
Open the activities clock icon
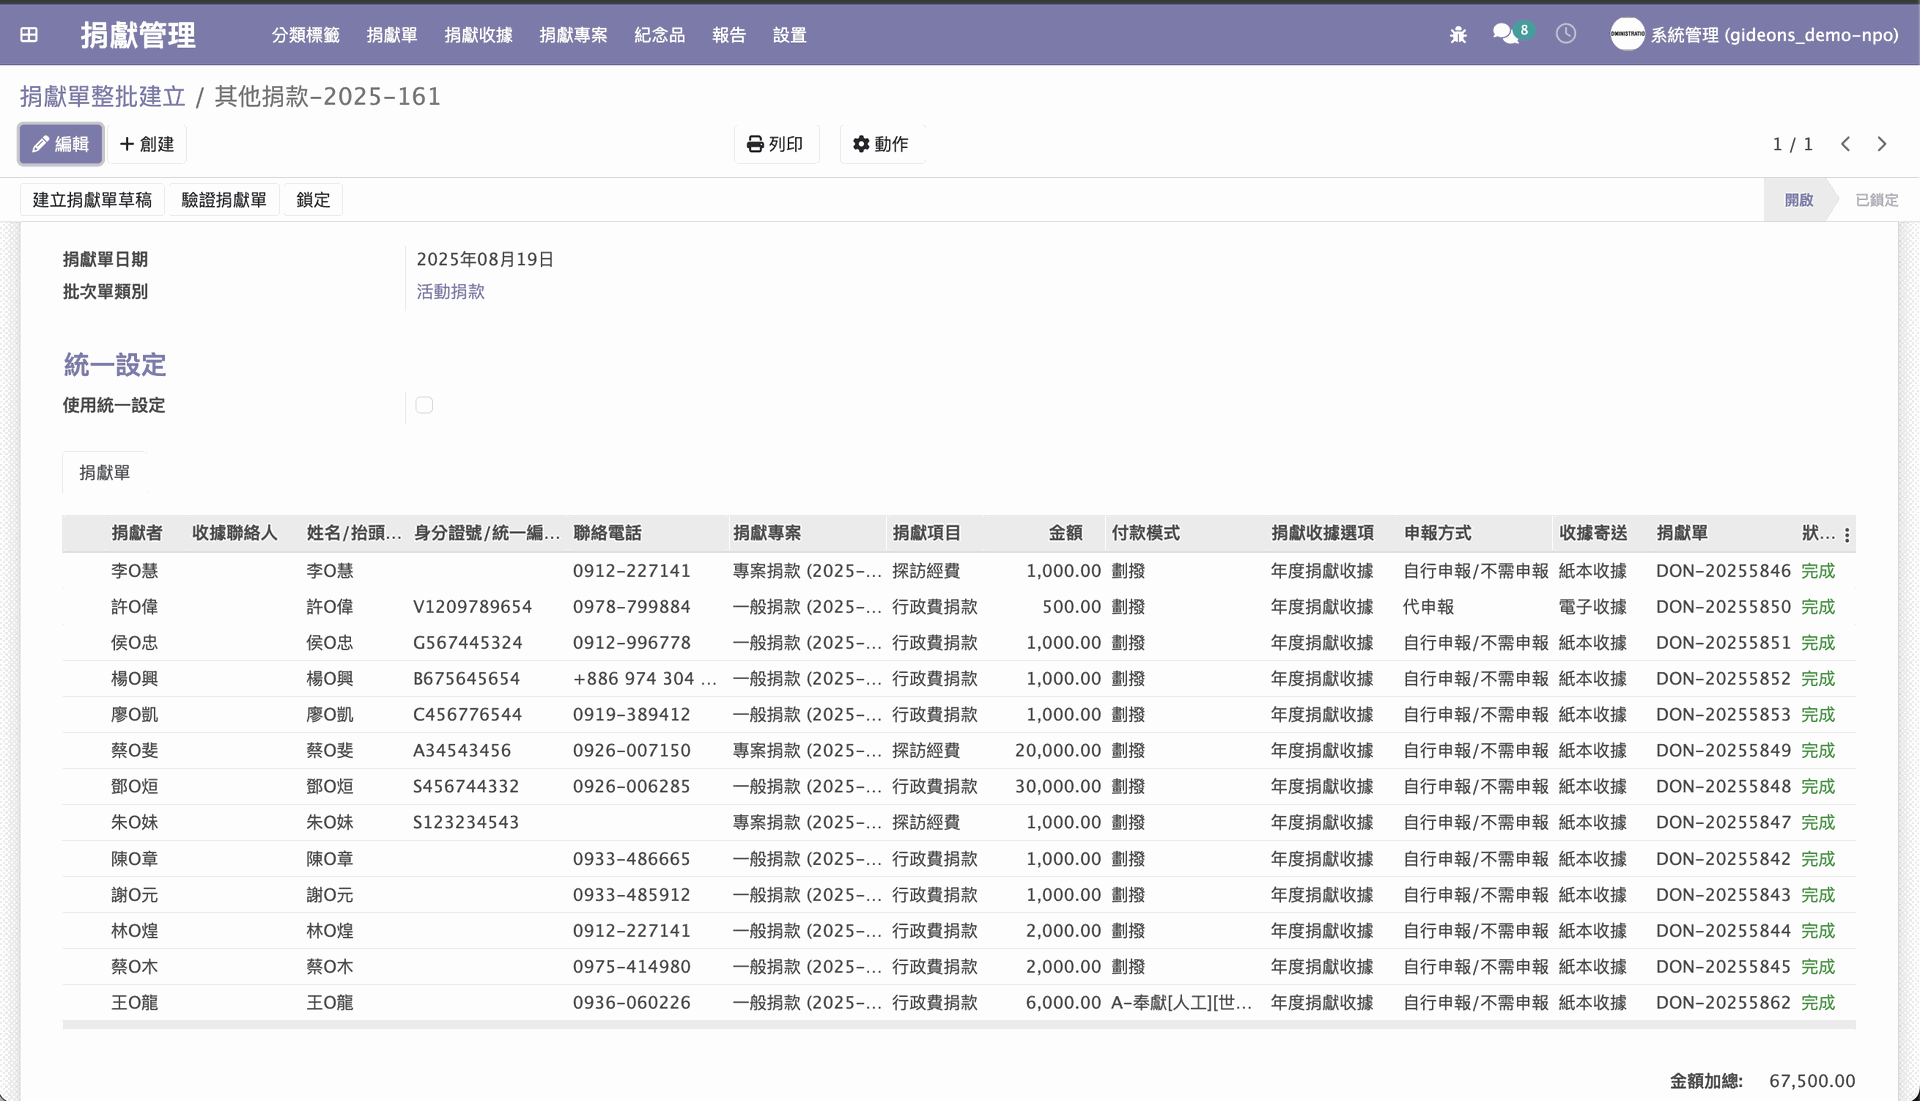point(1566,34)
